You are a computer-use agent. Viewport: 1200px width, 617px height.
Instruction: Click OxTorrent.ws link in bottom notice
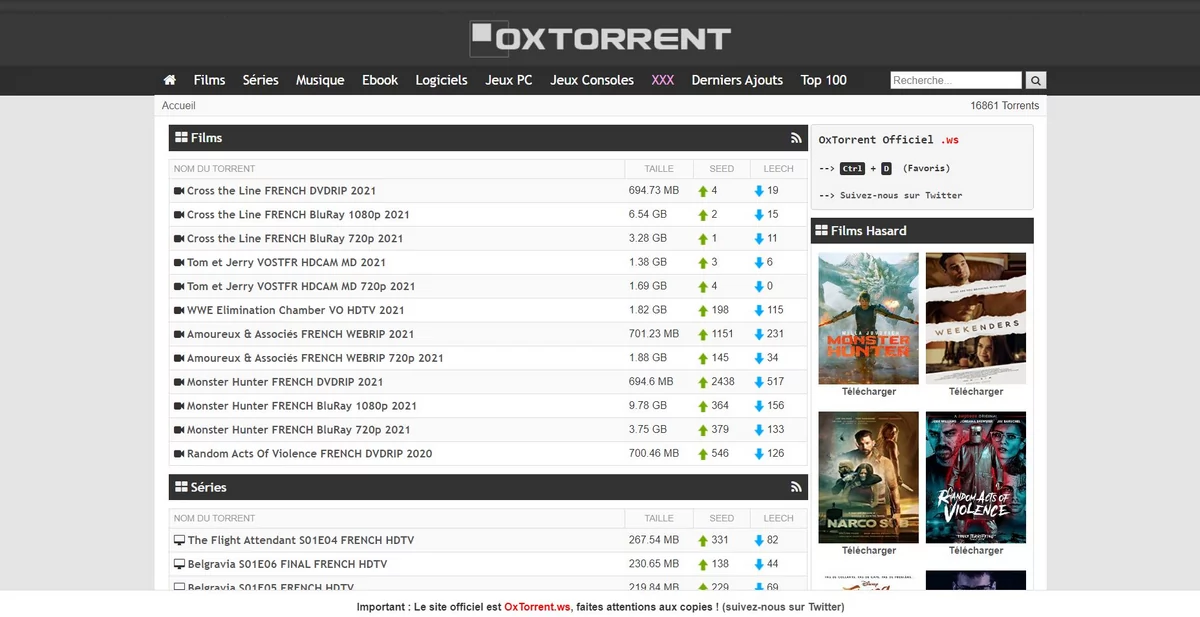537,607
